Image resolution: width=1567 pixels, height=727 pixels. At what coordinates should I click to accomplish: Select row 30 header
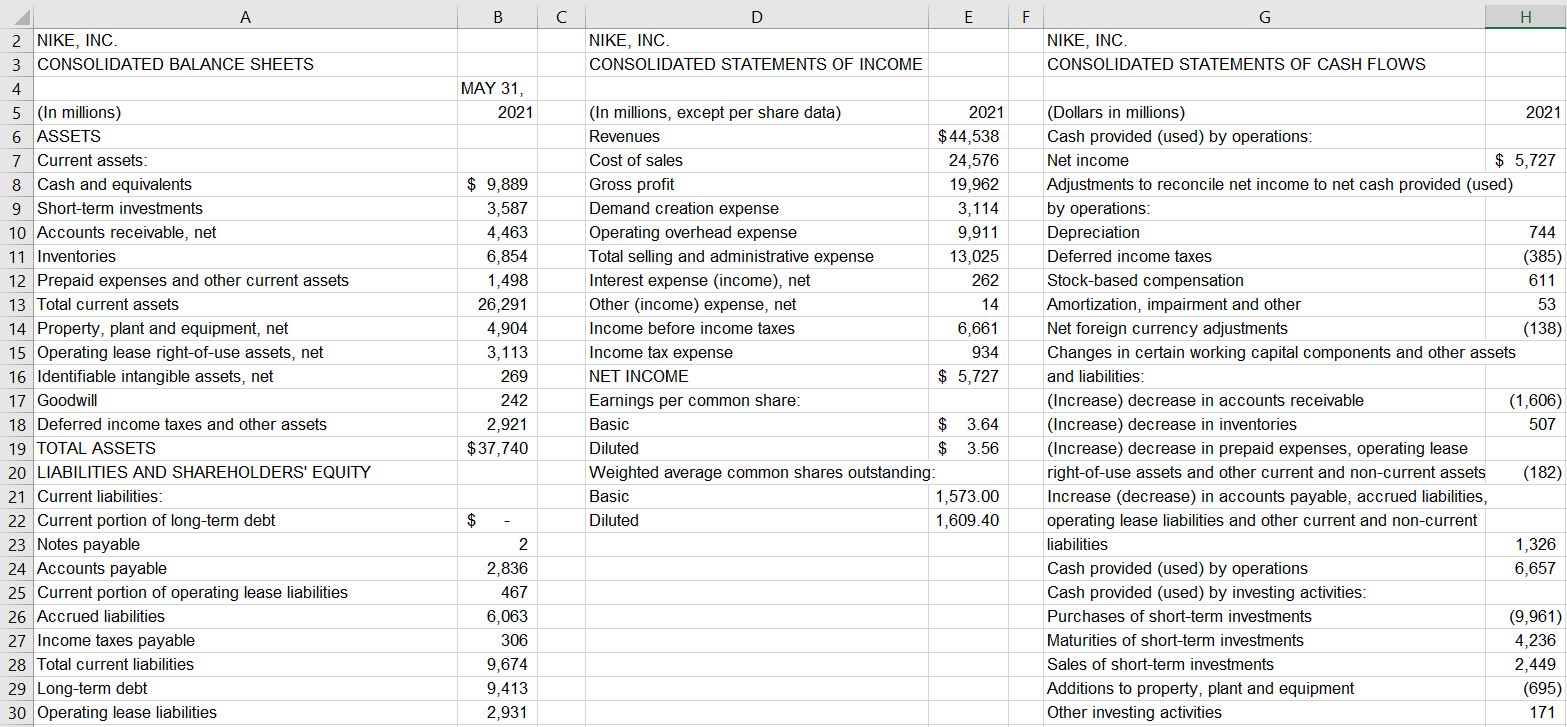pos(16,712)
